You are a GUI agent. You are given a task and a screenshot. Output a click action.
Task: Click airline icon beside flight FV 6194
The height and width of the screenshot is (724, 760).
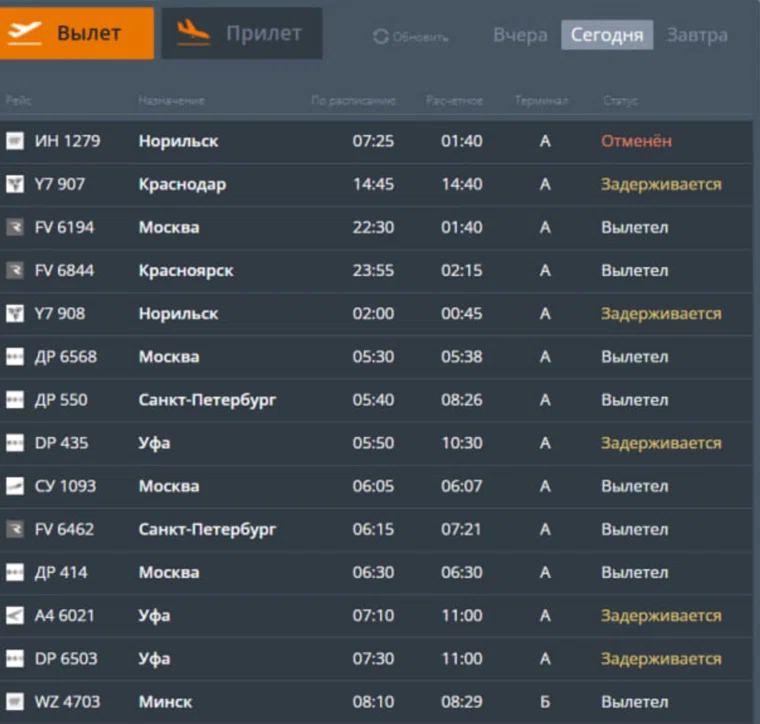coord(15,227)
